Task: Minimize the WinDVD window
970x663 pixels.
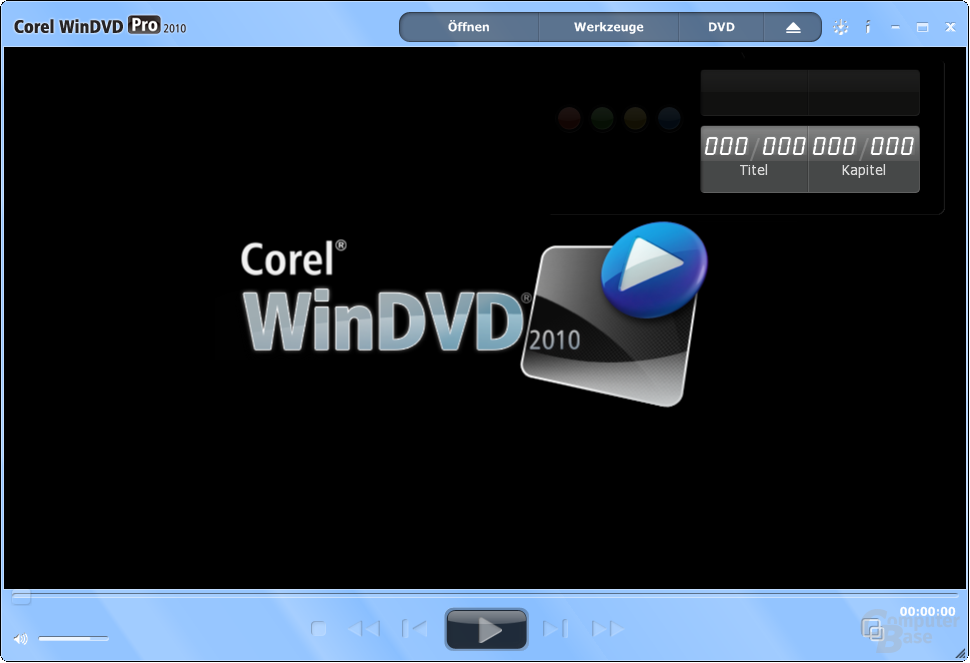Action: (895, 27)
